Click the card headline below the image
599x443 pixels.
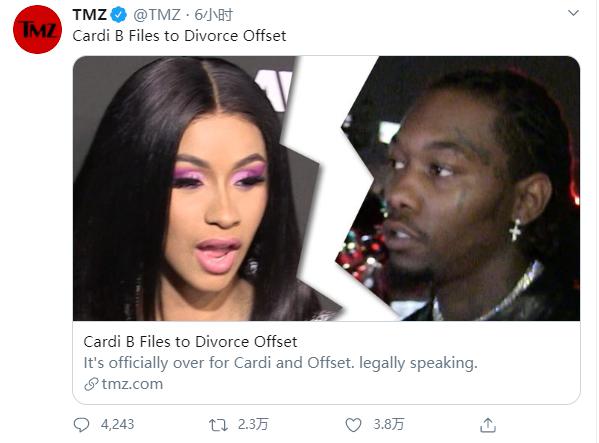(x=190, y=341)
